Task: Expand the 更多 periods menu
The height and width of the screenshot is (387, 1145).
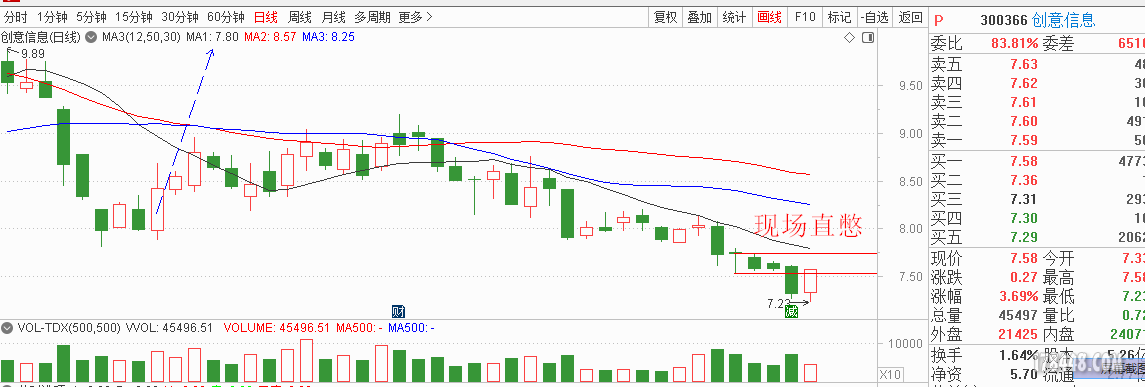Action: pos(415,17)
